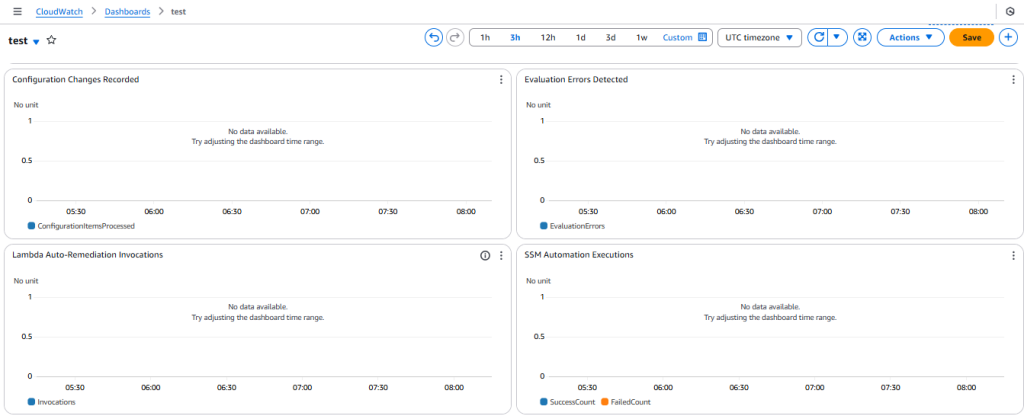Open Configuration Changes Recorded widget menu
The image size is (1024, 416).
[501, 80]
